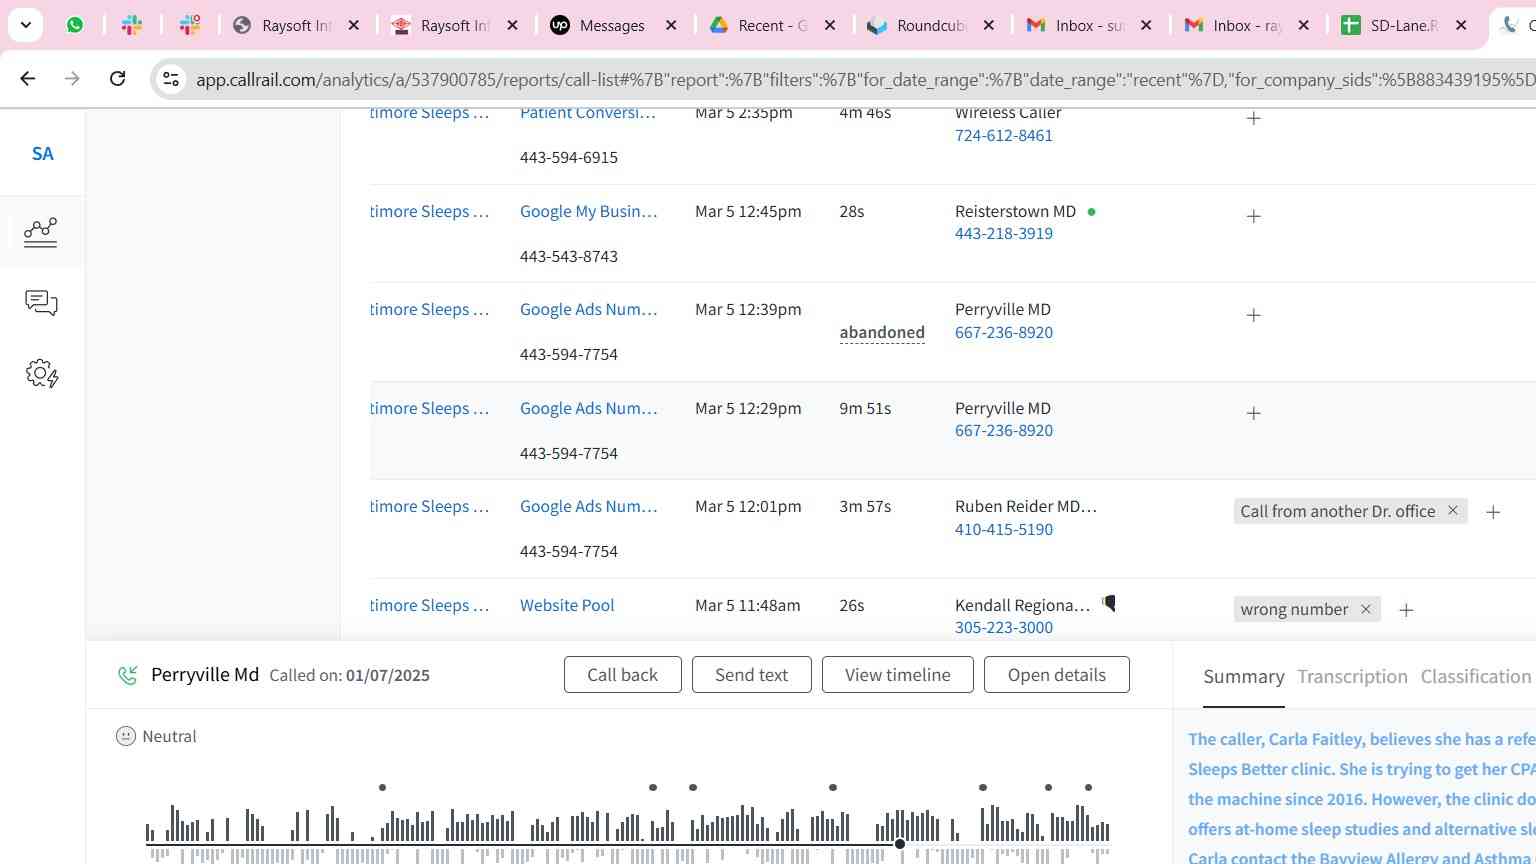
Task: Click the green status dot by Reisterstown MD
Action: coord(1091,212)
